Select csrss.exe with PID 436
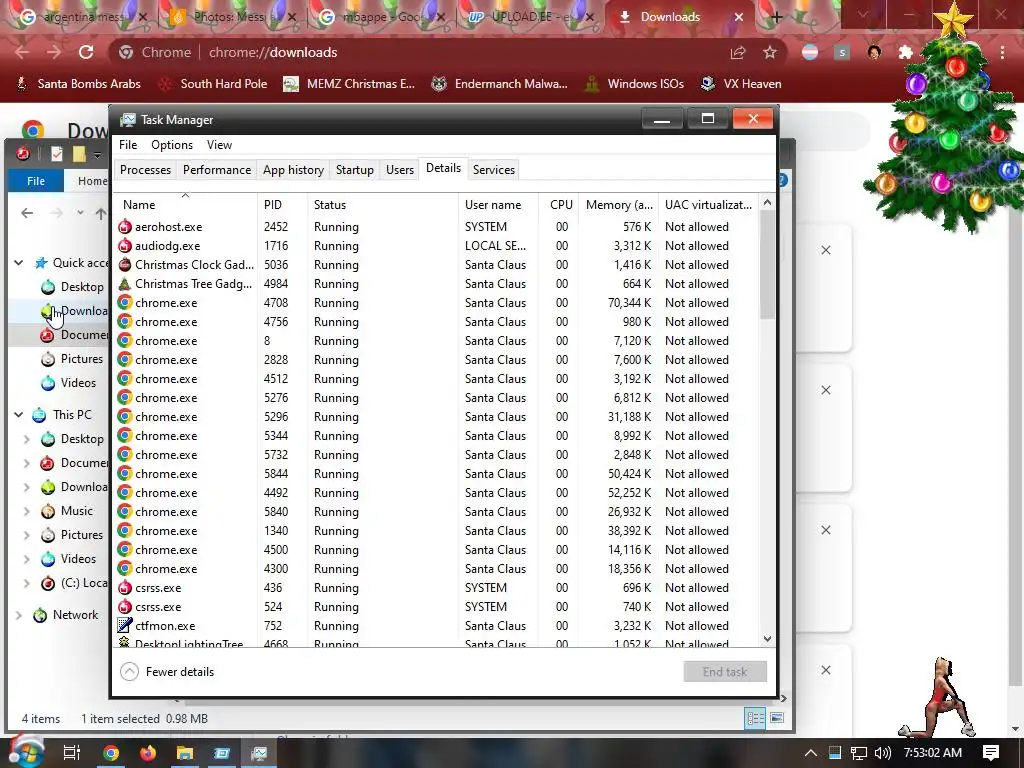Viewport: 1024px width, 768px height. pyautogui.click(x=436, y=588)
